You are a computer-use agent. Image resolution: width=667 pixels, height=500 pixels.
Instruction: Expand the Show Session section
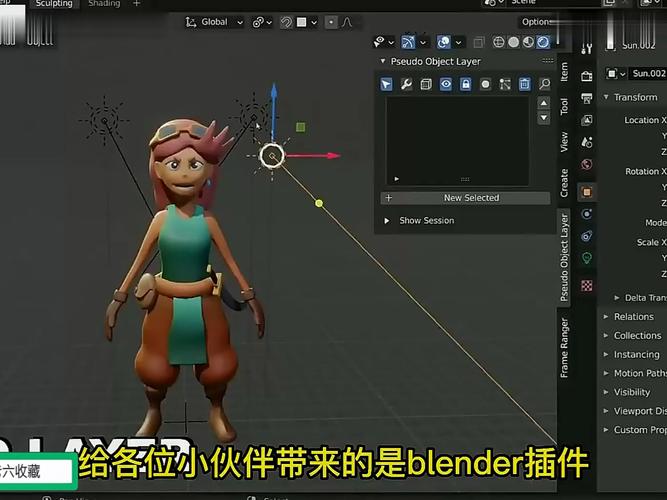(x=387, y=220)
